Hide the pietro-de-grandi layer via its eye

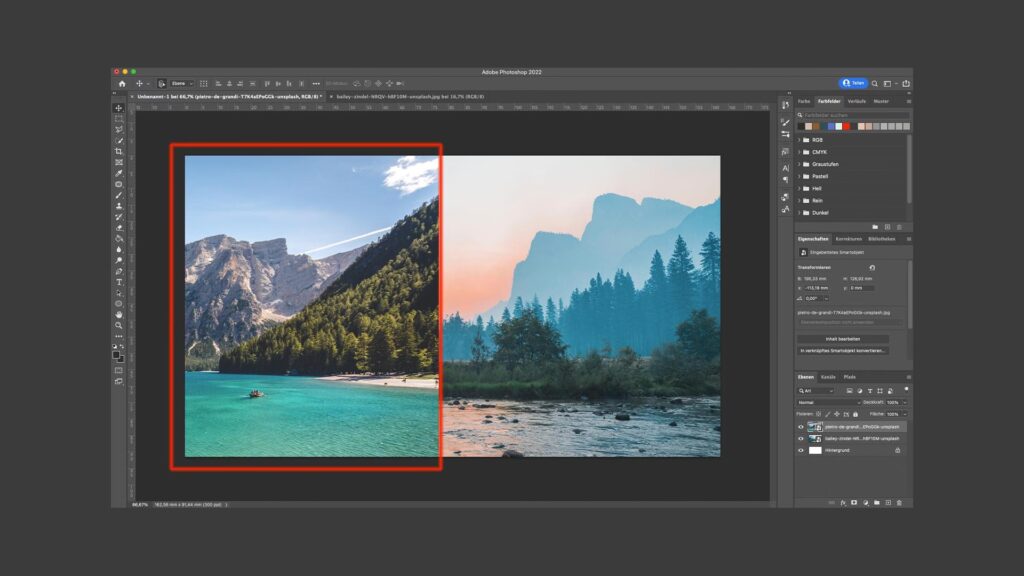point(800,426)
